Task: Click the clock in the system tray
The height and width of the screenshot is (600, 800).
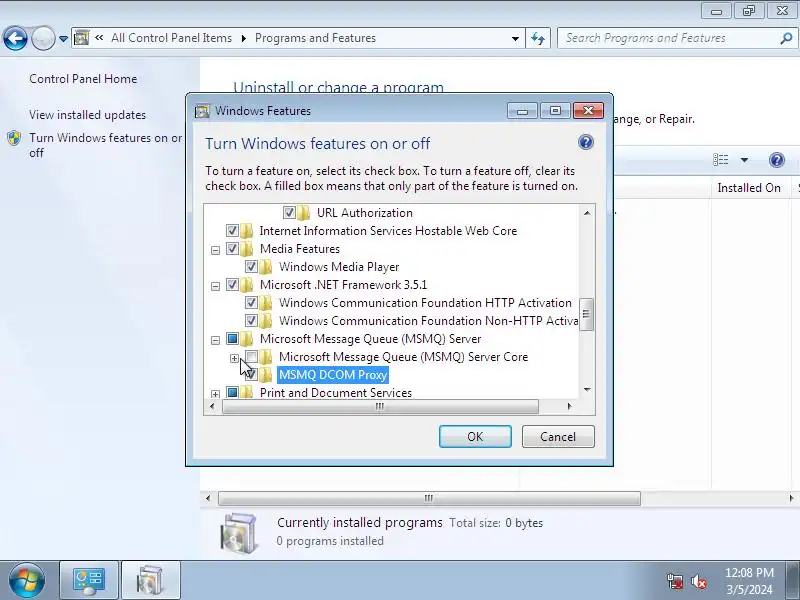Action: 749,581
